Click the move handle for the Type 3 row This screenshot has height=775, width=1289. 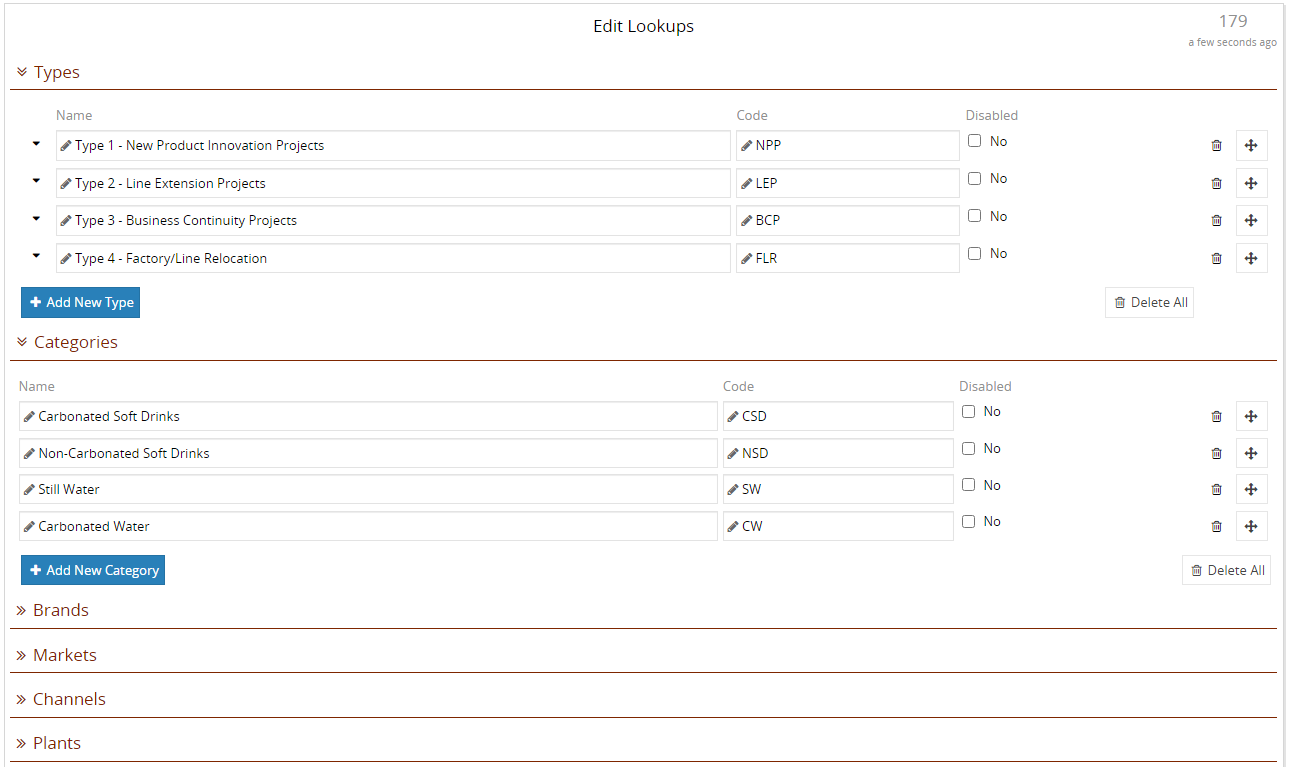point(1251,220)
